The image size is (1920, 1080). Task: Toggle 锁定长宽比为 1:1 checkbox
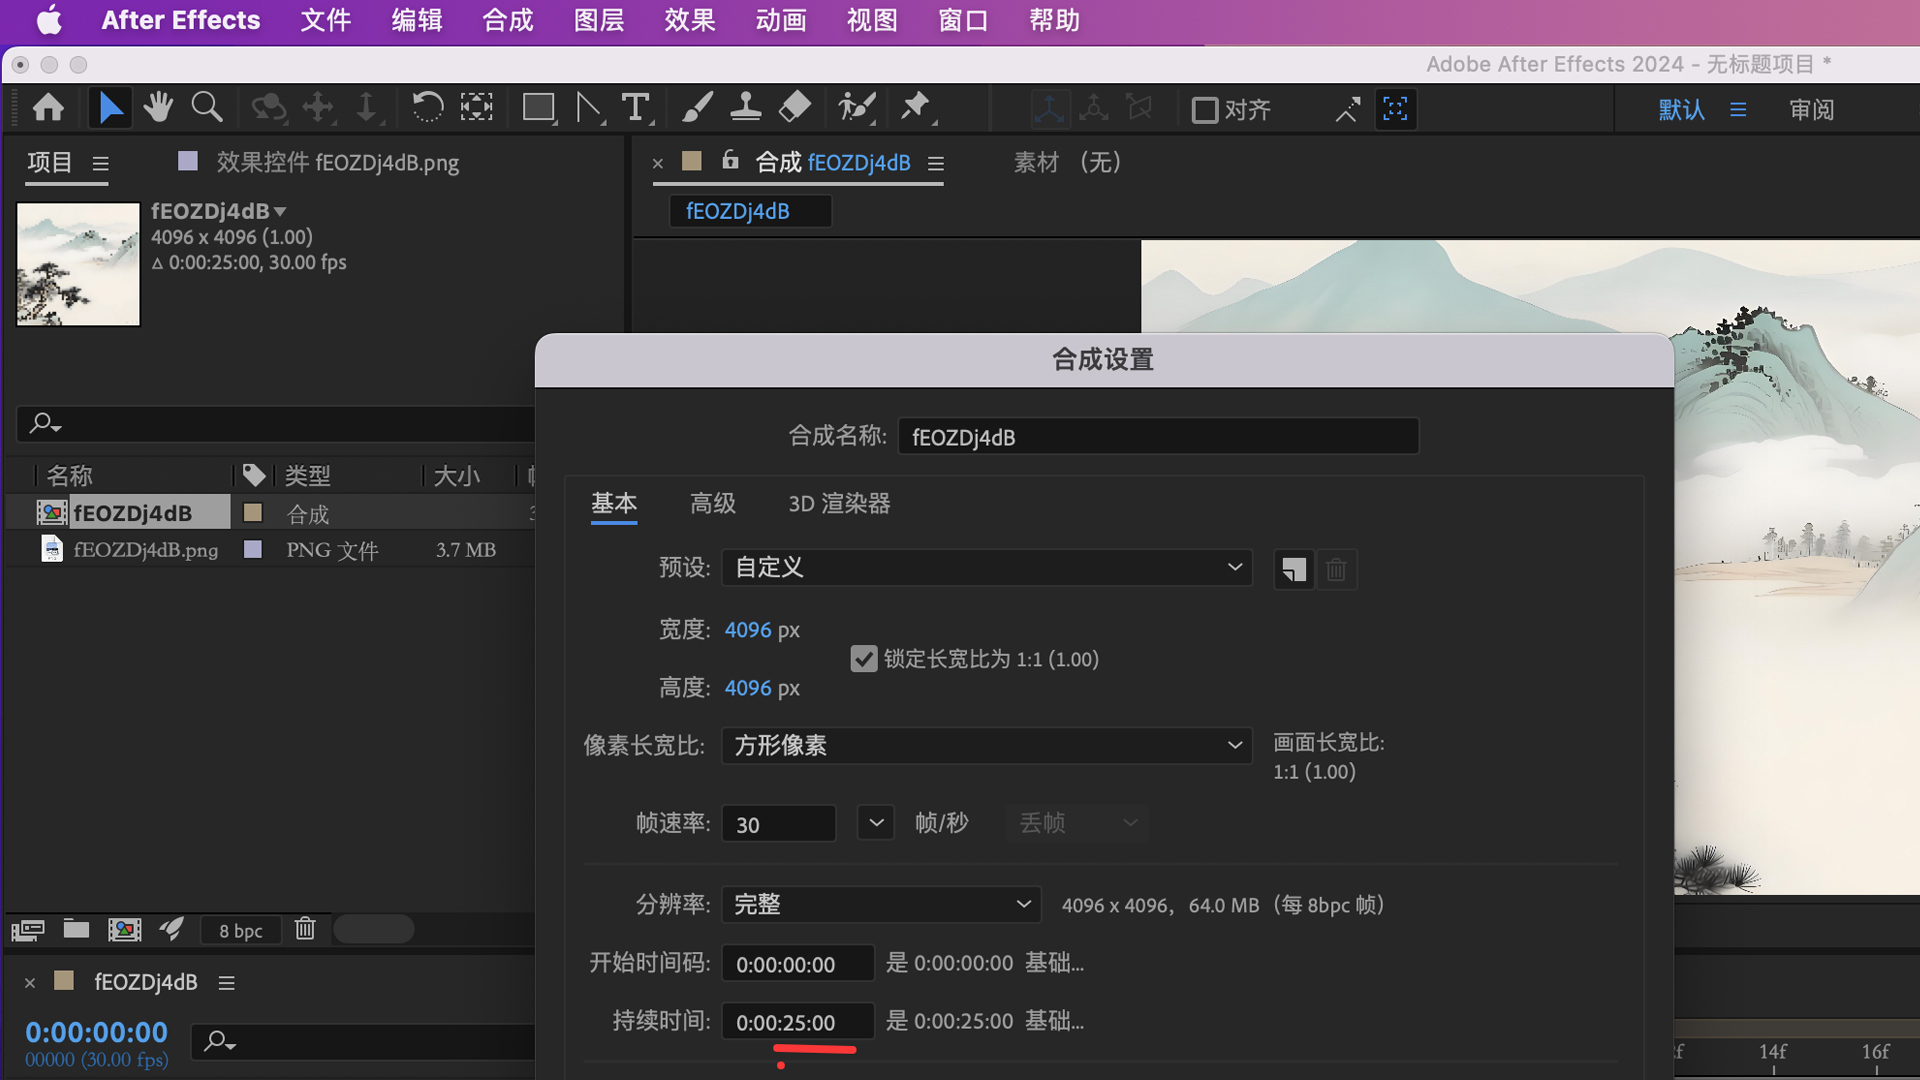[x=863, y=658]
